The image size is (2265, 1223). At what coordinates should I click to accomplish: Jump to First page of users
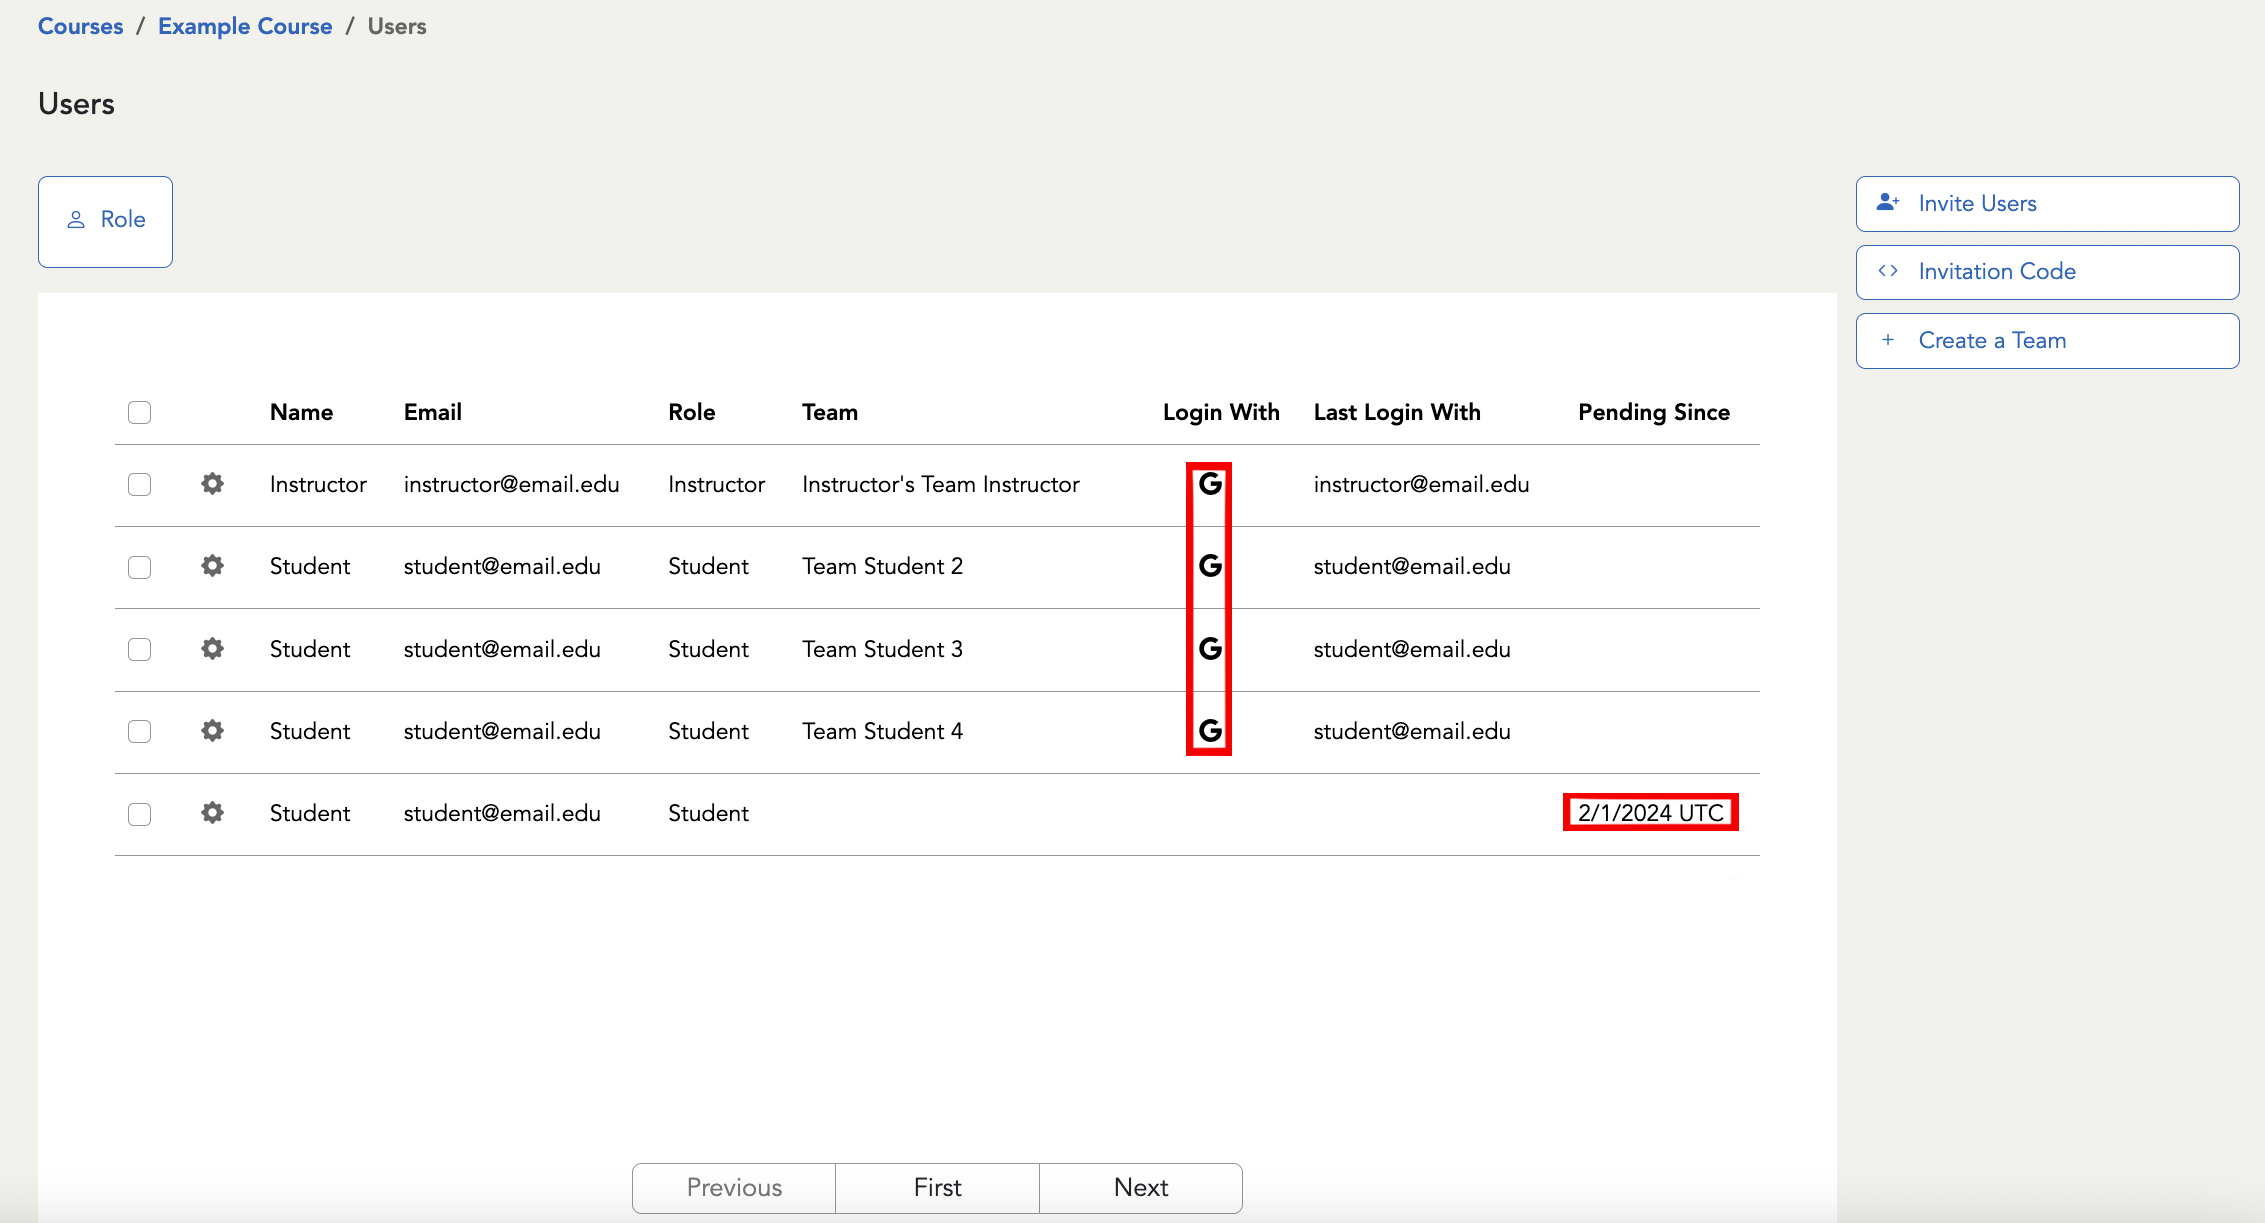937,1188
